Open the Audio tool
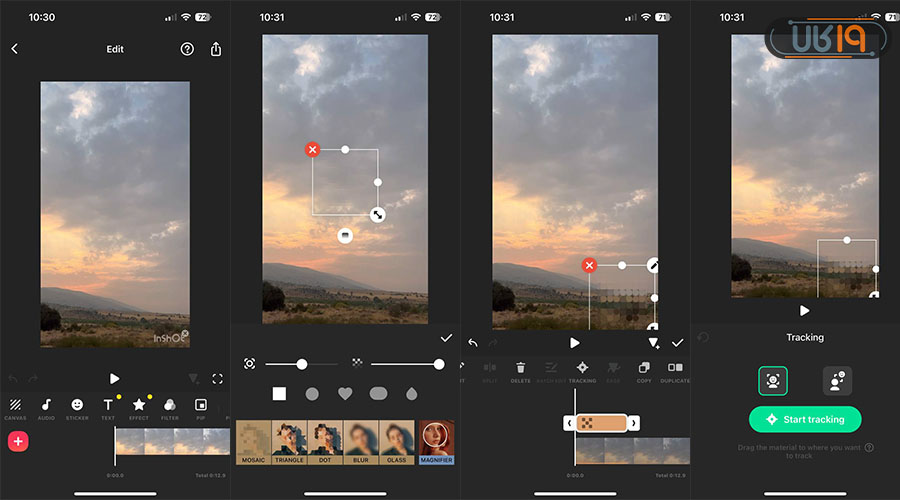Screen dimensions: 900x500 tap(46, 406)
